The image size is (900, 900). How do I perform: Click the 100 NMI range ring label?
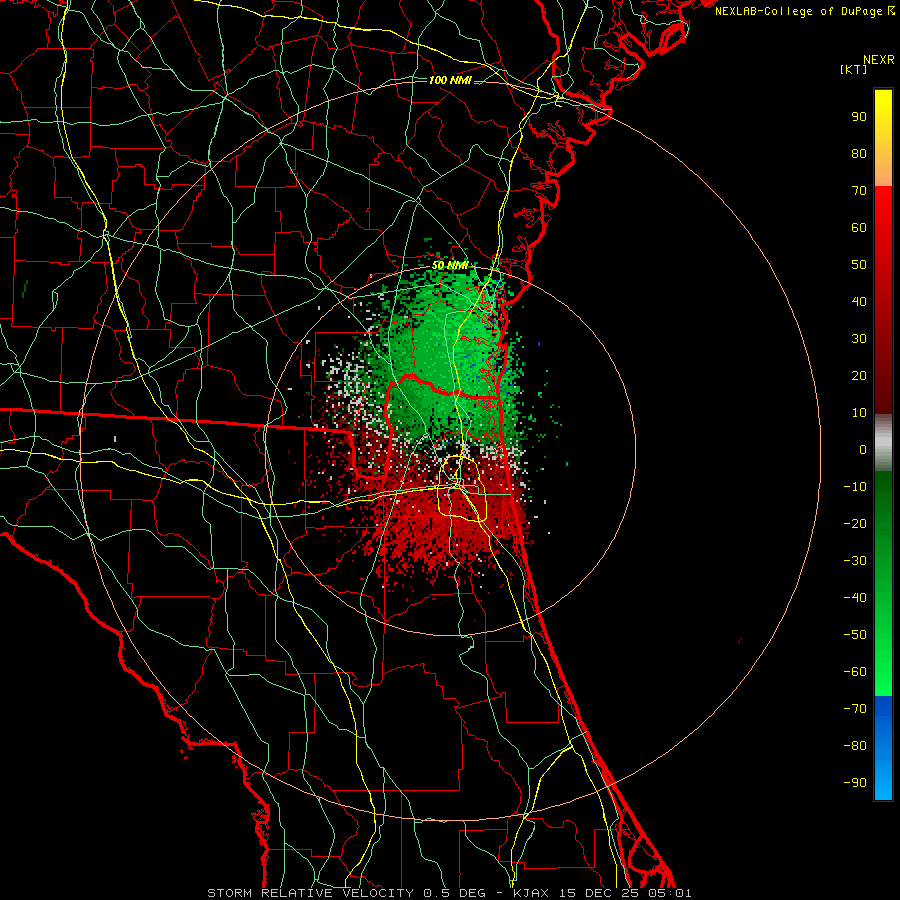pyautogui.click(x=450, y=80)
